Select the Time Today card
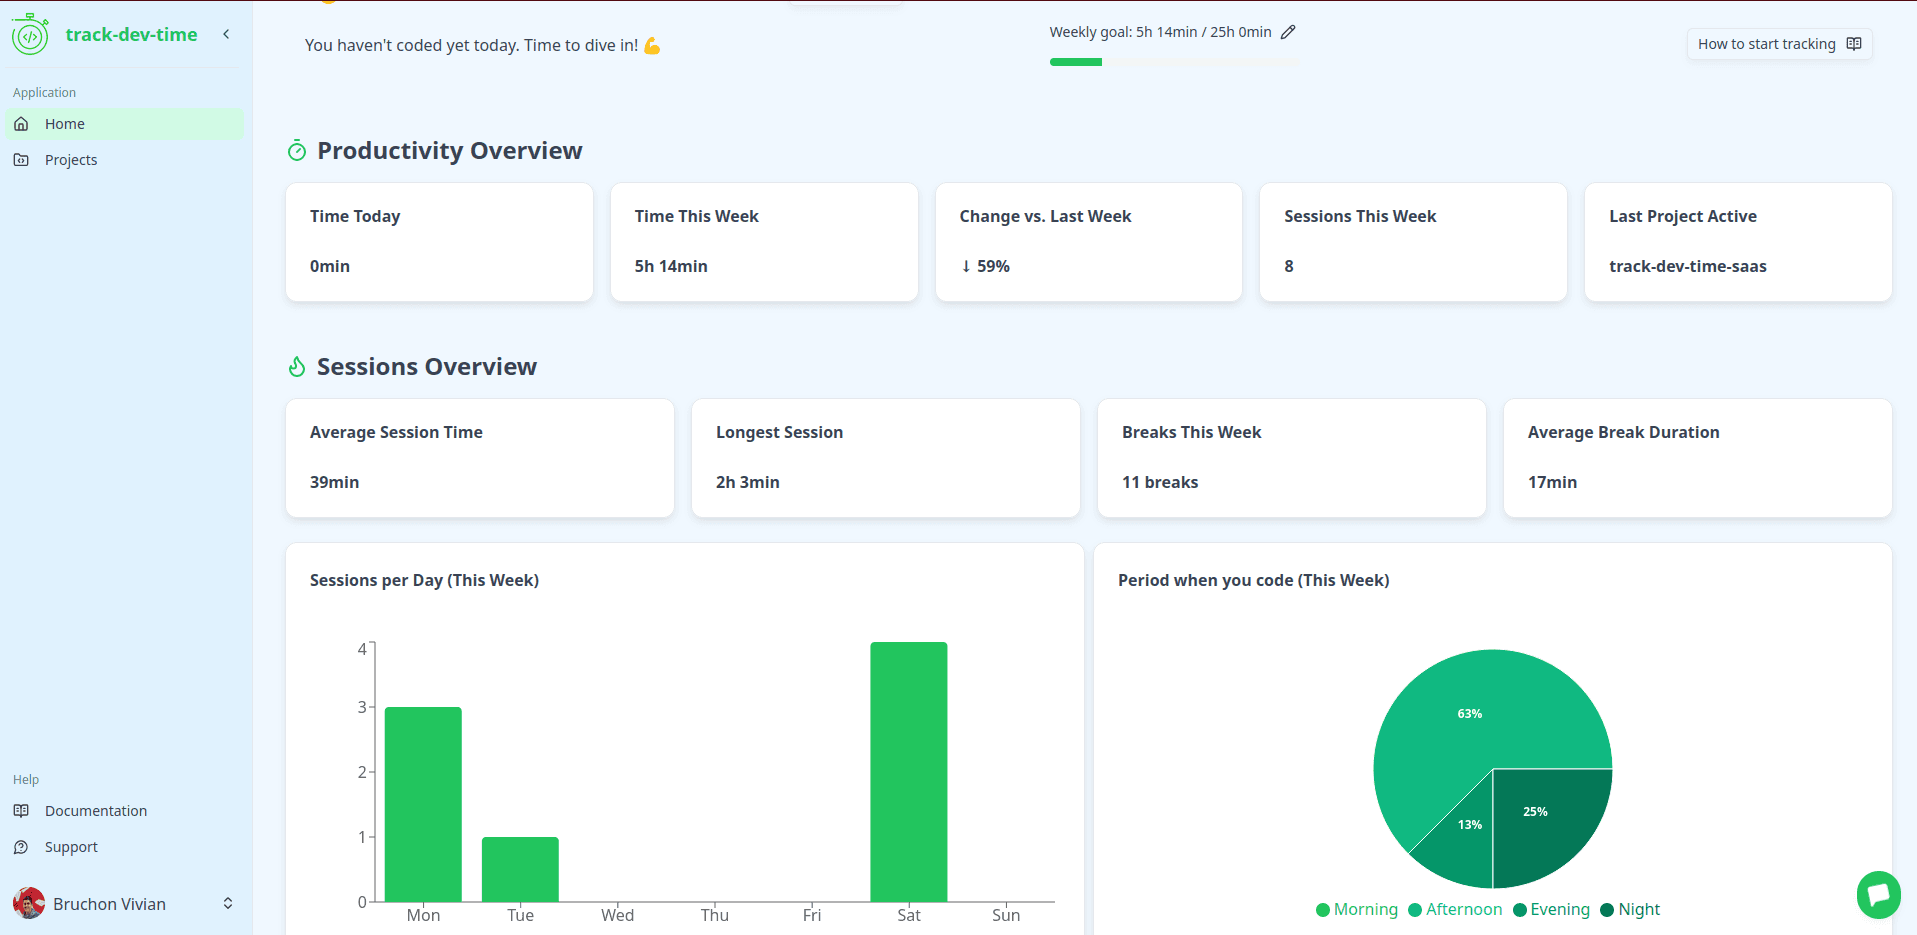Screen dimensions: 1917x935 pos(439,242)
